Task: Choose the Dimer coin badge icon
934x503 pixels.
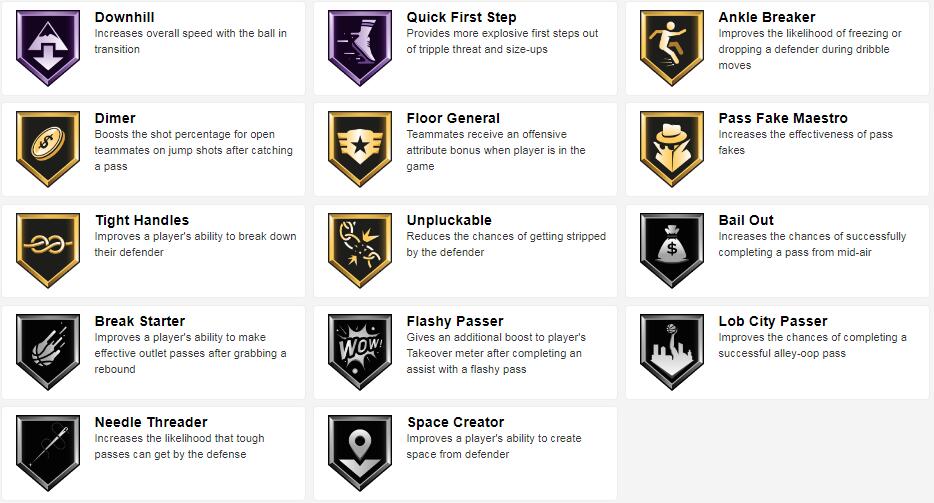Action: (48, 149)
